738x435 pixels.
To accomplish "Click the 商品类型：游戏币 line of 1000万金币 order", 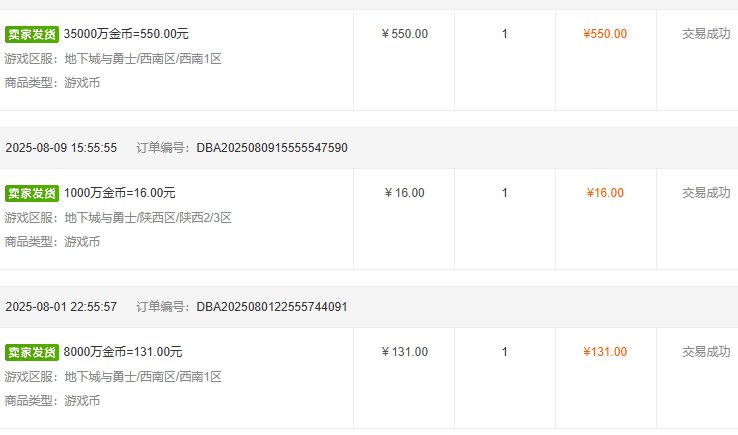I will point(52,242).
